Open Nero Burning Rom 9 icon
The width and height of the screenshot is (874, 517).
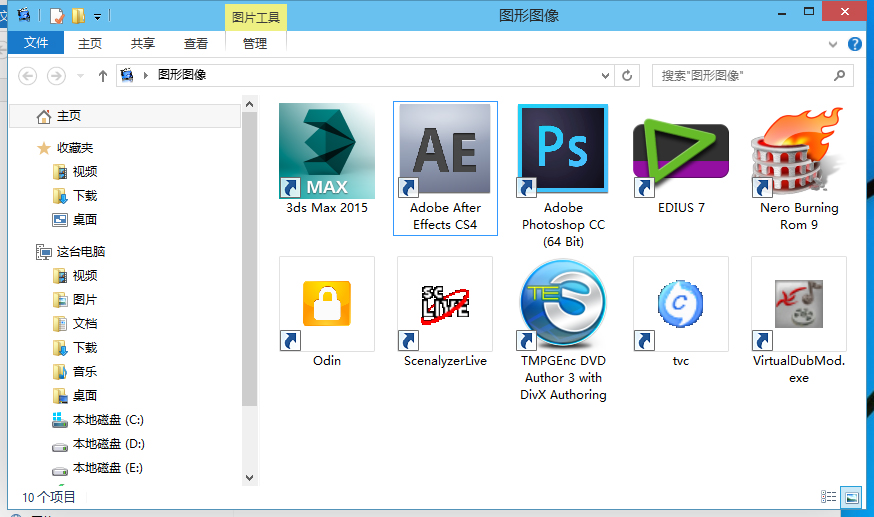point(799,151)
